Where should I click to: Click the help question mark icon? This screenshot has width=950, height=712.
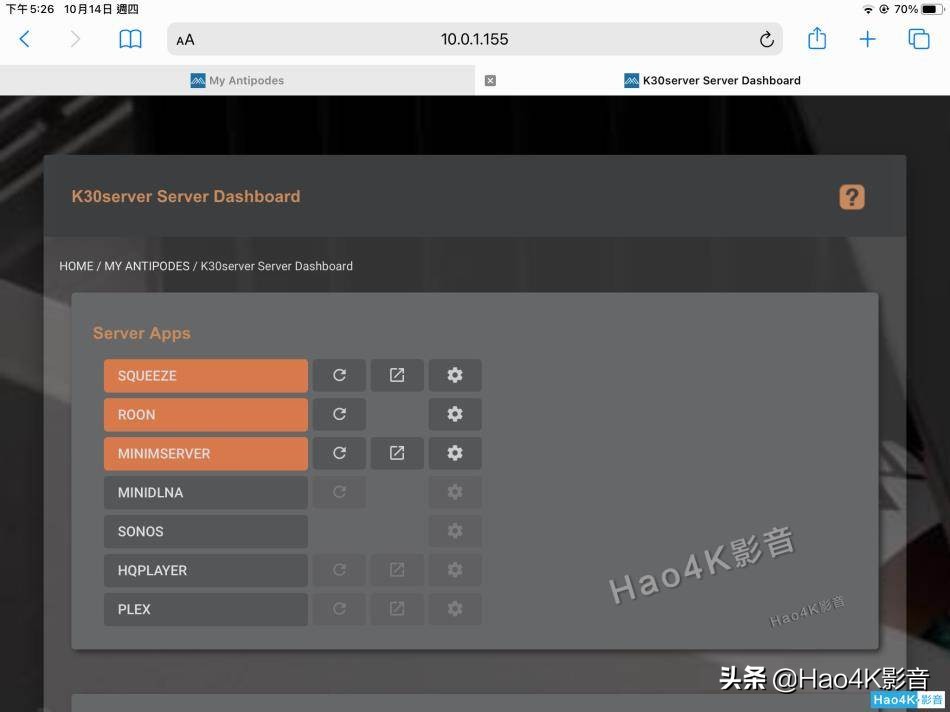point(851,196)
